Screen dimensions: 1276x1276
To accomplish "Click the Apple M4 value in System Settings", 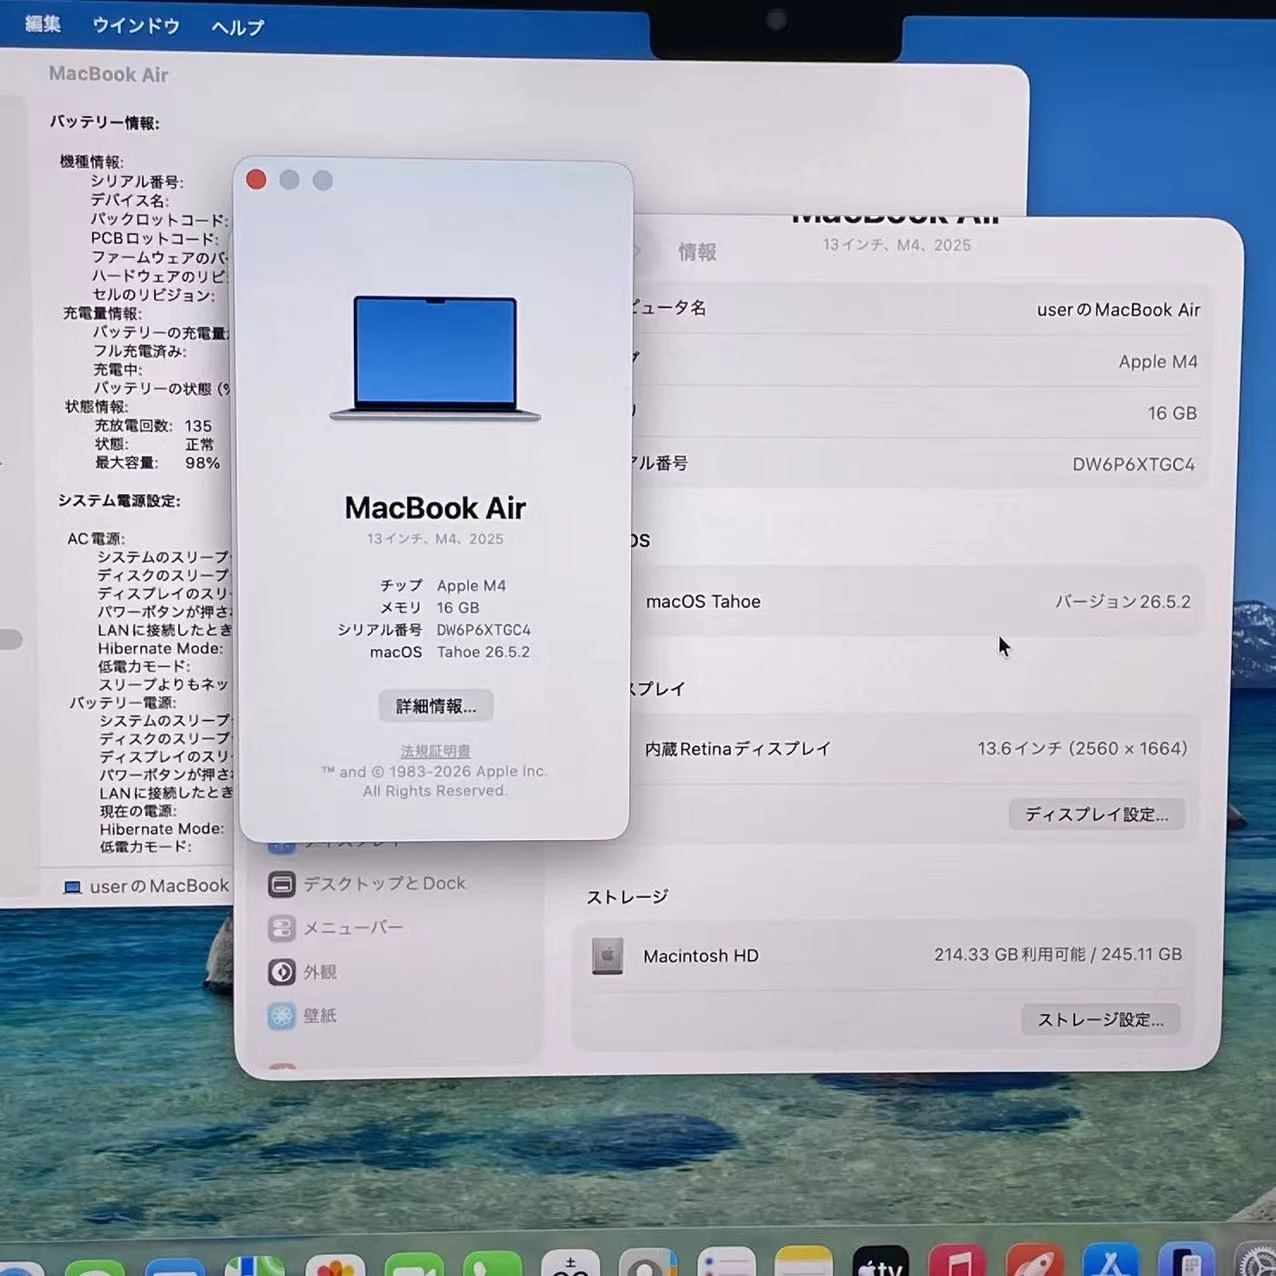I will click(x=1158, y=362).
